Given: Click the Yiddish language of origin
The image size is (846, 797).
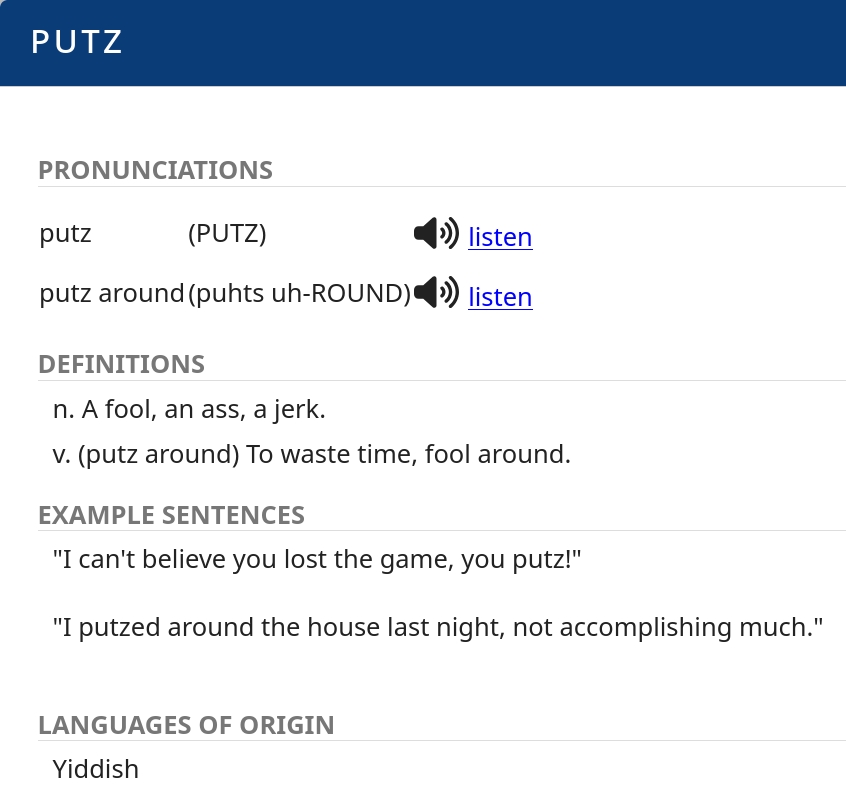Looking at the screenshot, I should 96,769.
